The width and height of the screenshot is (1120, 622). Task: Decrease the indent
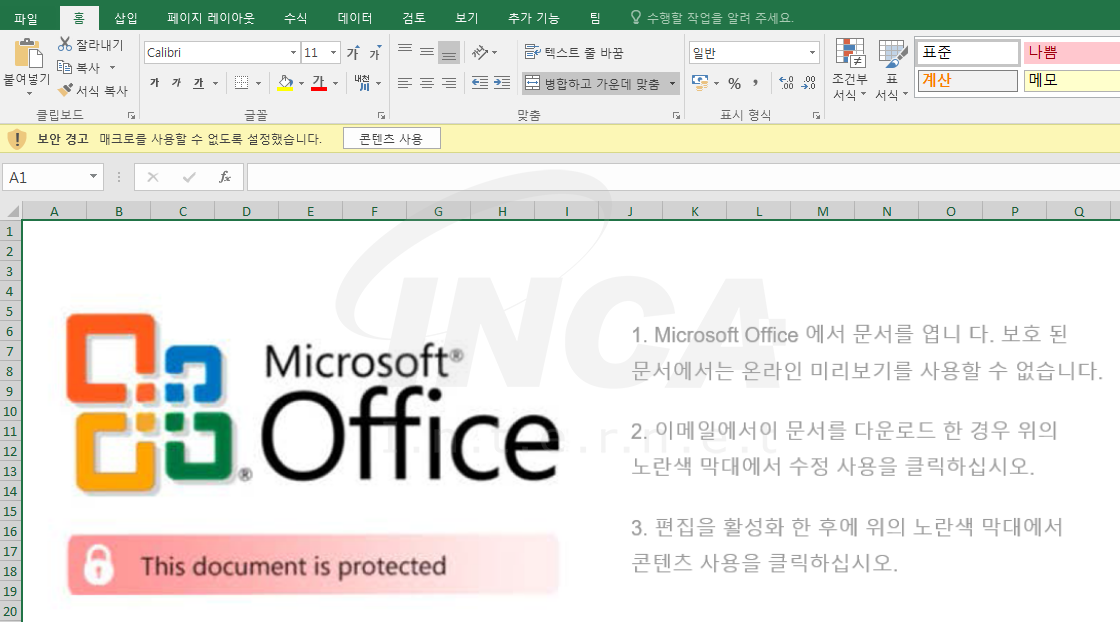pos(480,83)
